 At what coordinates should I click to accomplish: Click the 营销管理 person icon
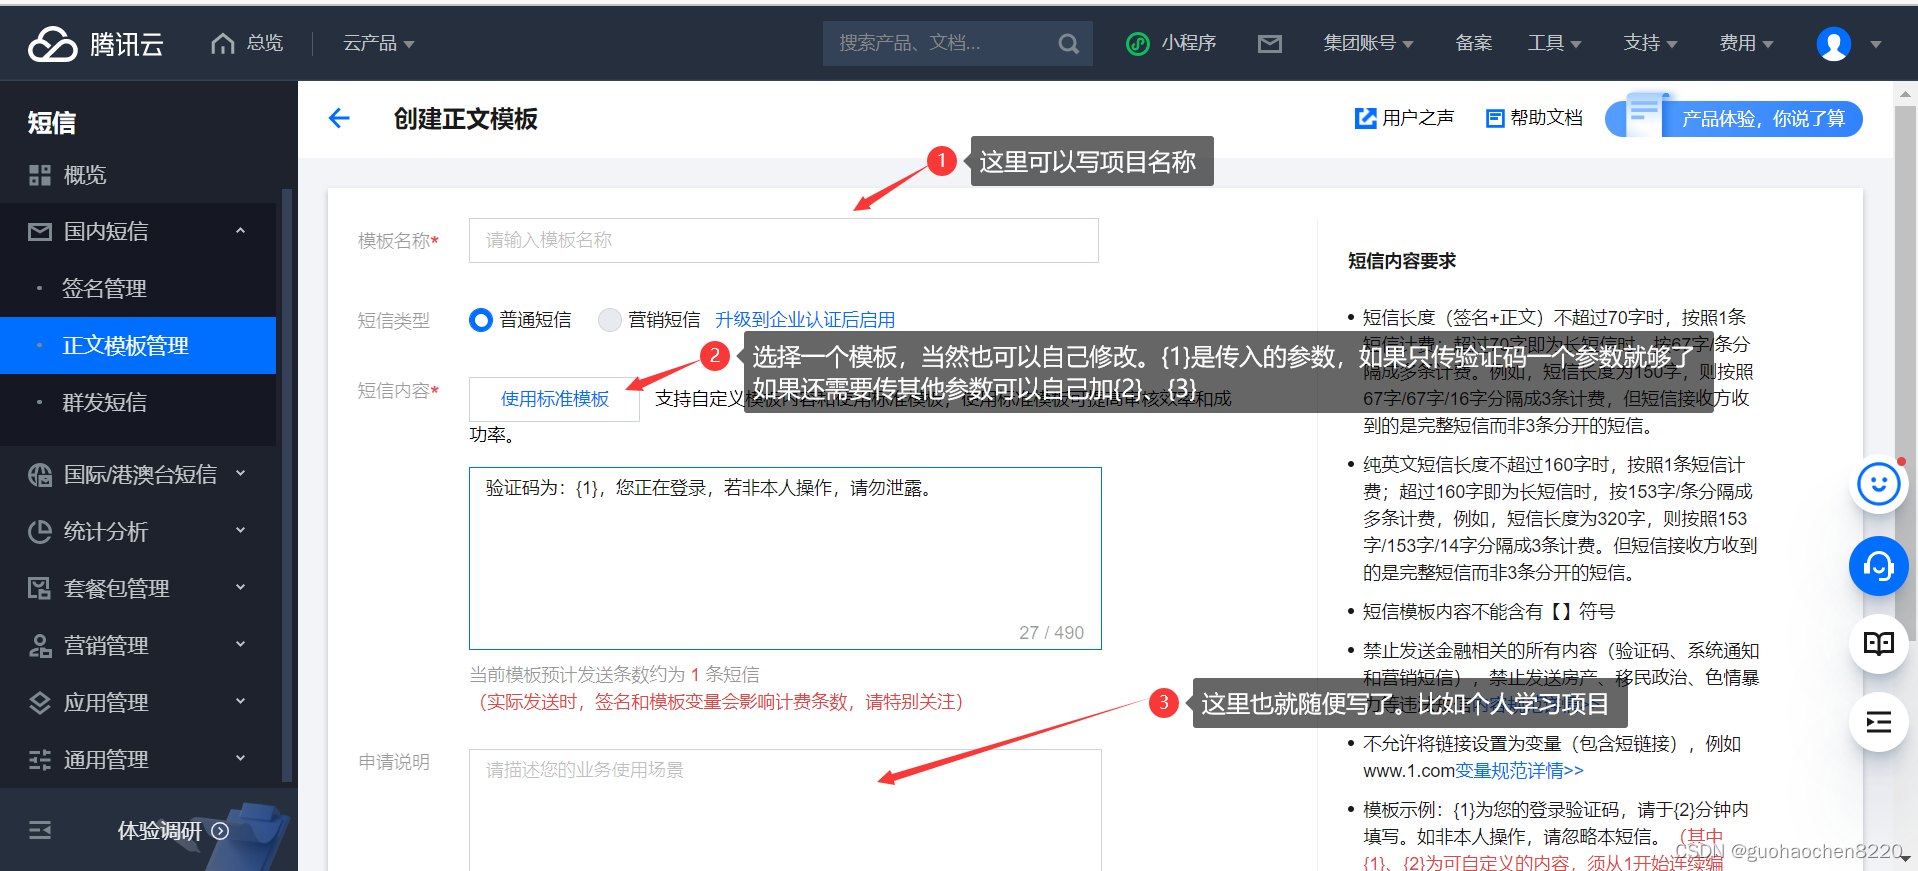click(x=40, y=645)
